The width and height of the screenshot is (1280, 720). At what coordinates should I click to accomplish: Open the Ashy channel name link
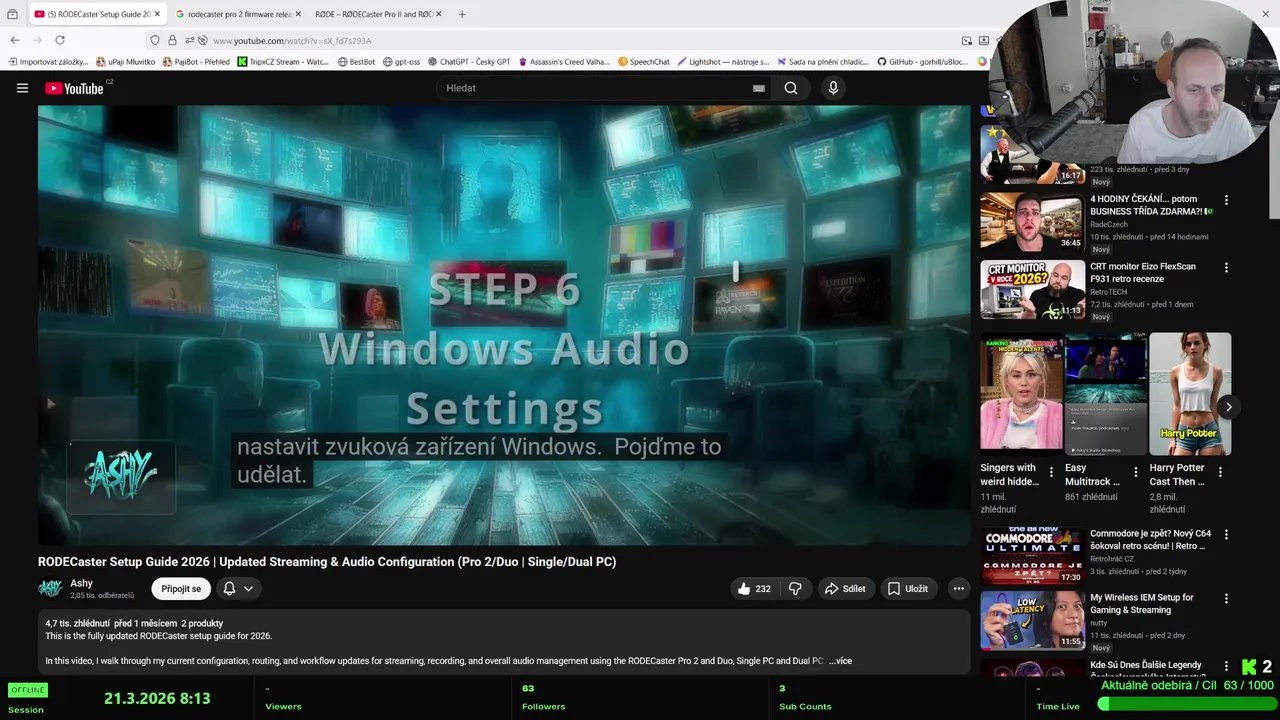(81, 583)
